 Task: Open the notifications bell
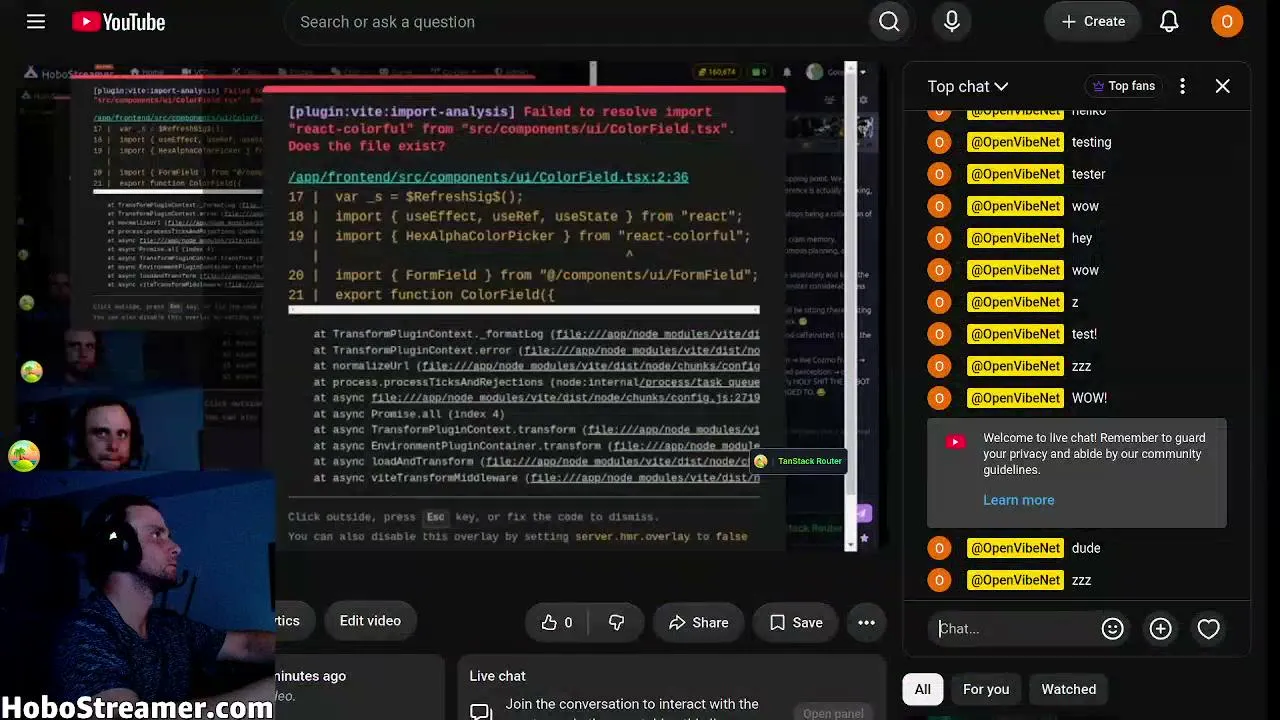coord(1169,21)
